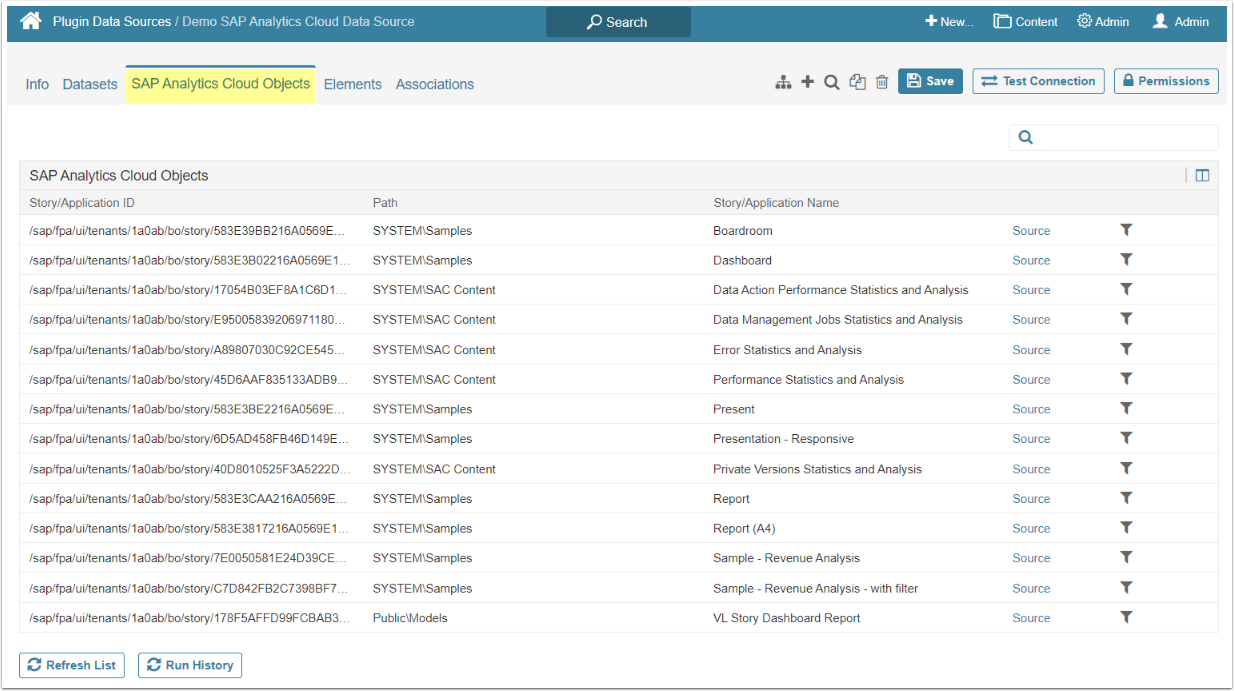Image resolution: width=1234 pixels, height=691 pixels.
Task: Select story ID starting 178F5AFFD99FCBAB3
Action: [190, 618]
